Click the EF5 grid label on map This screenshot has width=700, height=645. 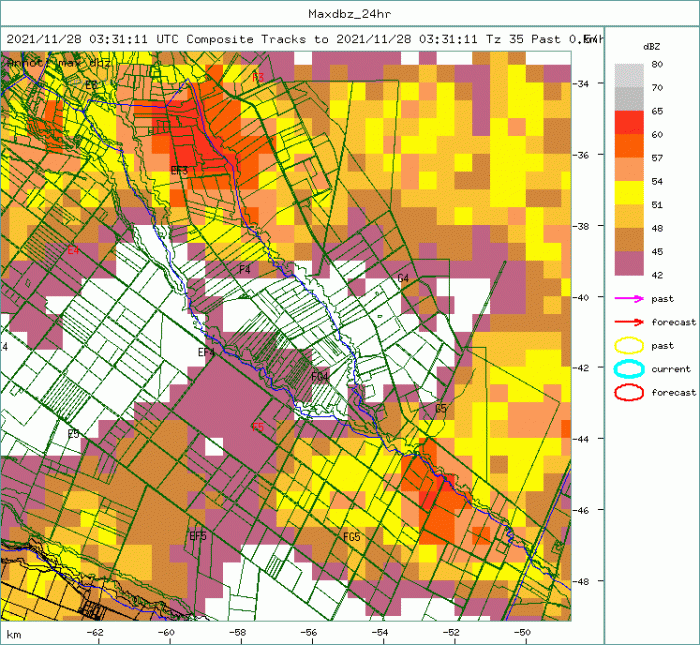198,536
